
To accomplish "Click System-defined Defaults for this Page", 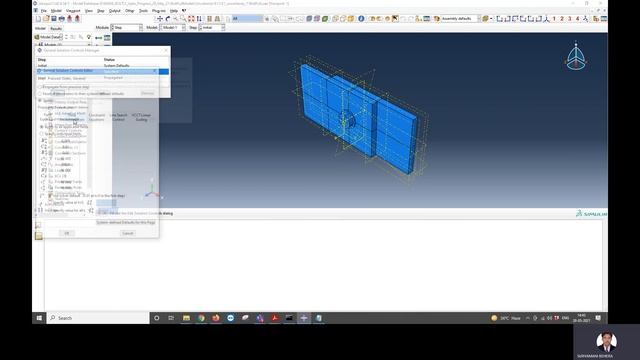I will coord(126,222).
